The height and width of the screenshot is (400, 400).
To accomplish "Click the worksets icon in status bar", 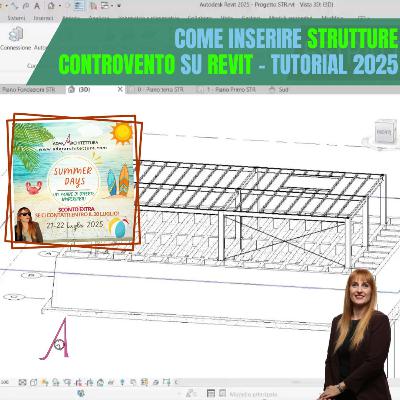I will click(81, 393).
